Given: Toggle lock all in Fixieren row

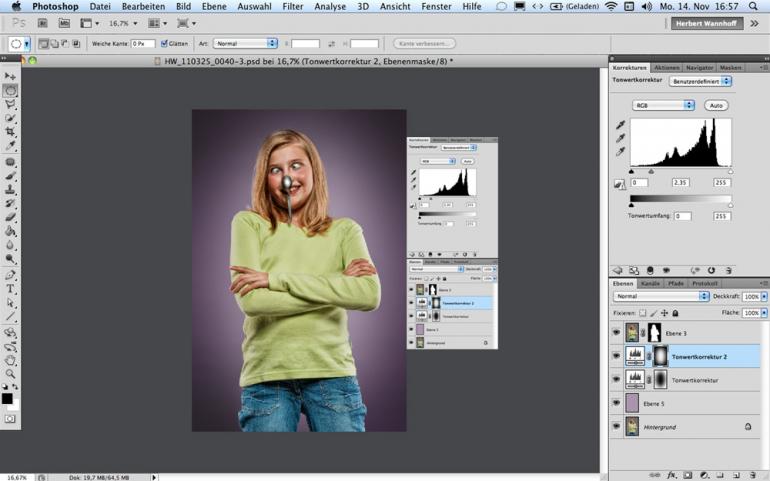Looking at the screenshot, I should (x=675, y=312).
